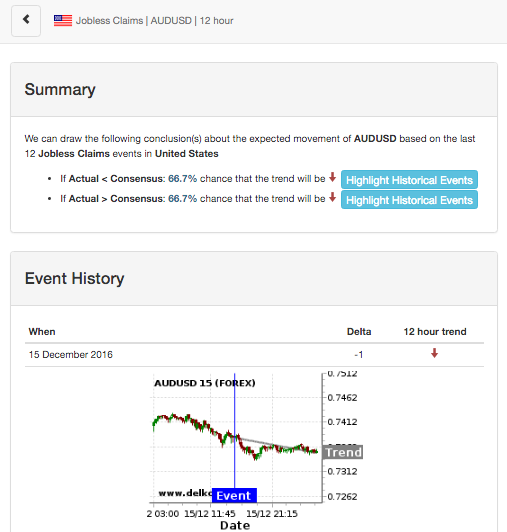Click the 66.7% value for Actual > Consensus
Image resolution: width=507 pixels, height=532 pixels.
click(183, 199)
